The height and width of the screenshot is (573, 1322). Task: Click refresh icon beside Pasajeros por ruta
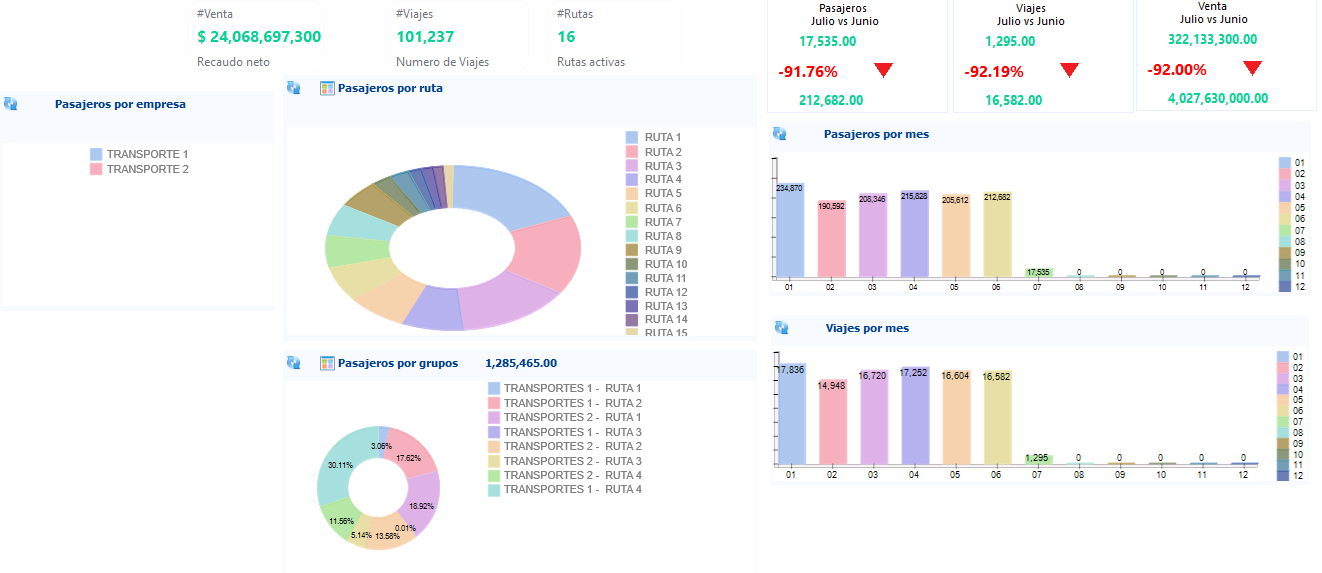(x=294, y=88)
